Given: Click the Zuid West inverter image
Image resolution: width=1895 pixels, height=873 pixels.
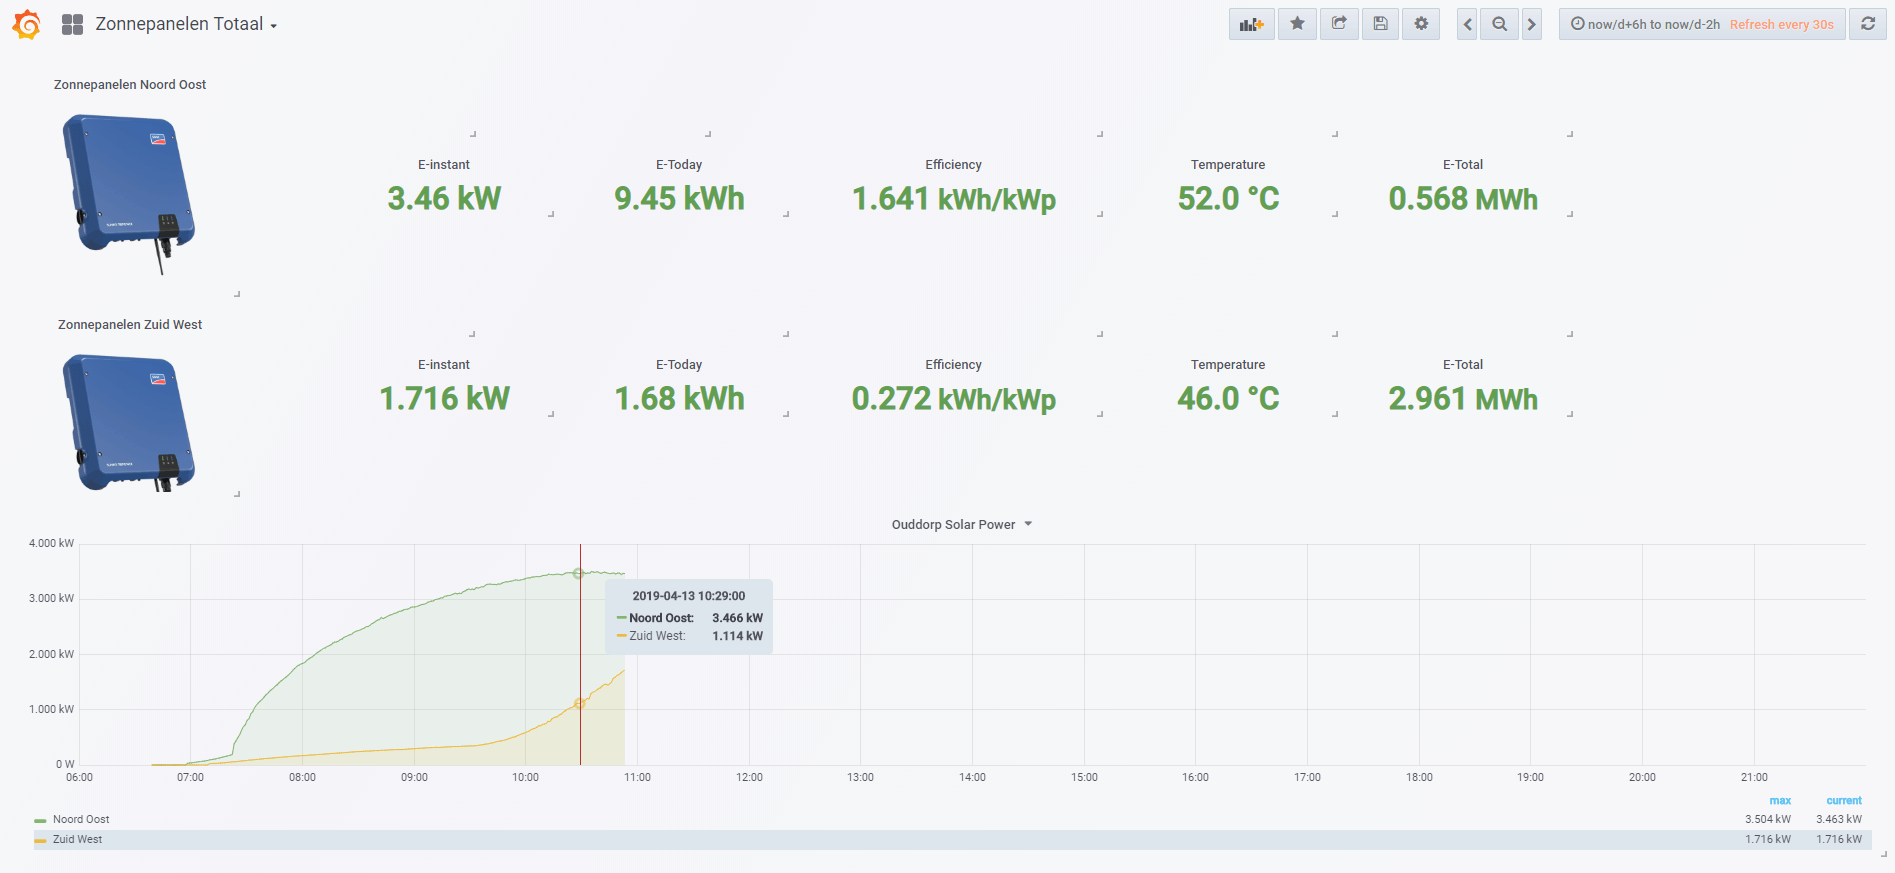Looking at the screenshot, I should (x=129, y=423).
